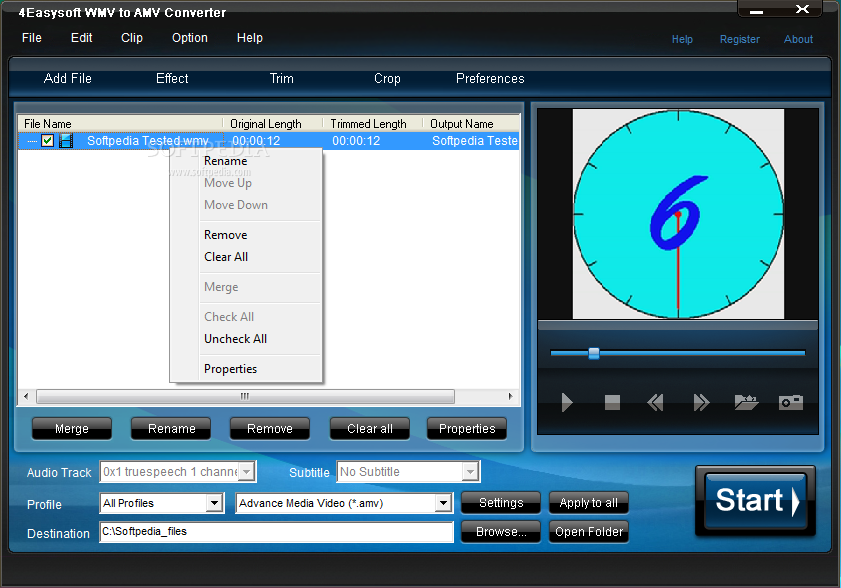Viewport: 841px width, 588px height.
Task: Click the Trimmed Length column header
Action: pyautogui.click(x=373, y=124)
